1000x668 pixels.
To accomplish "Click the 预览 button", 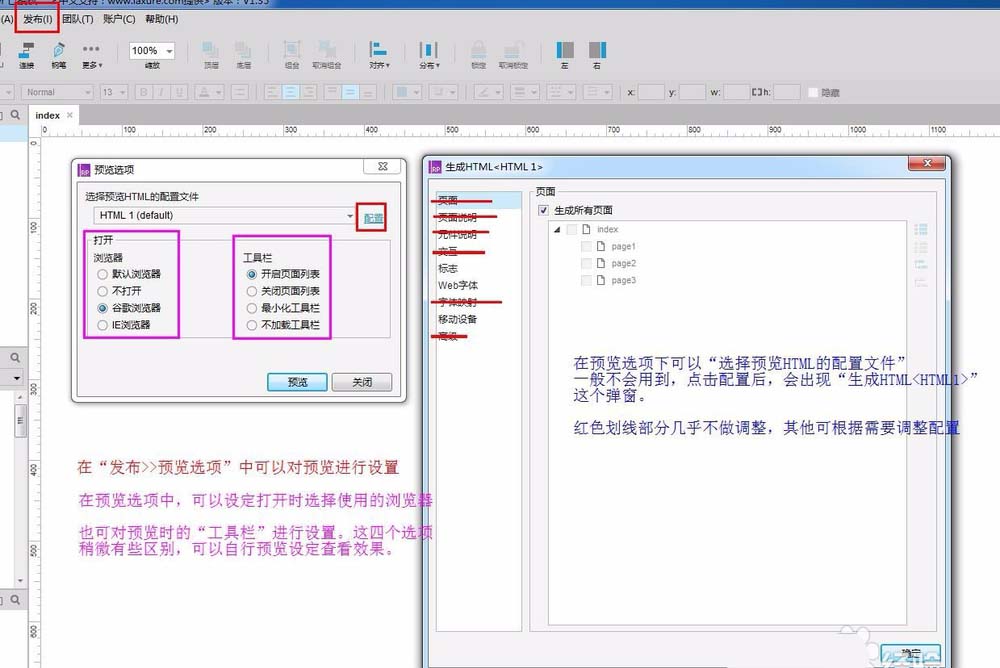I will [x=297, y=382].
